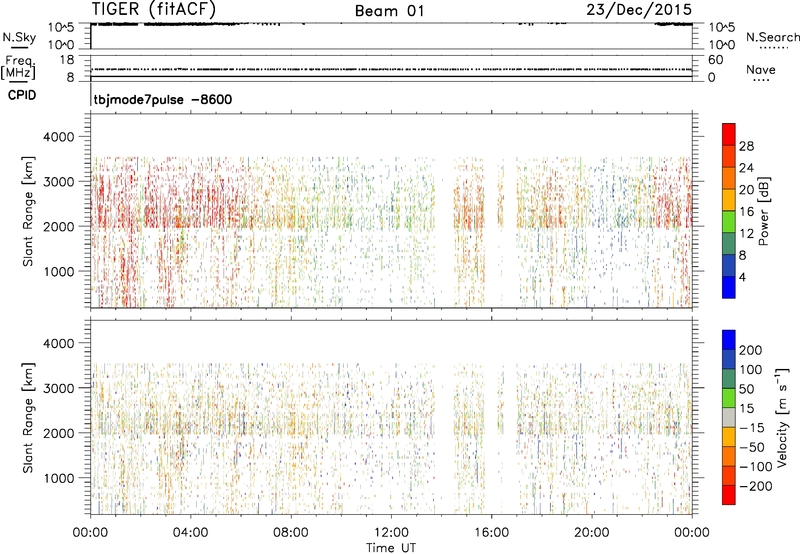Select the Power [dB] colorbar title
Image resolution: width=800 pixels, height=554 pixels.
[x=764, y=211]
